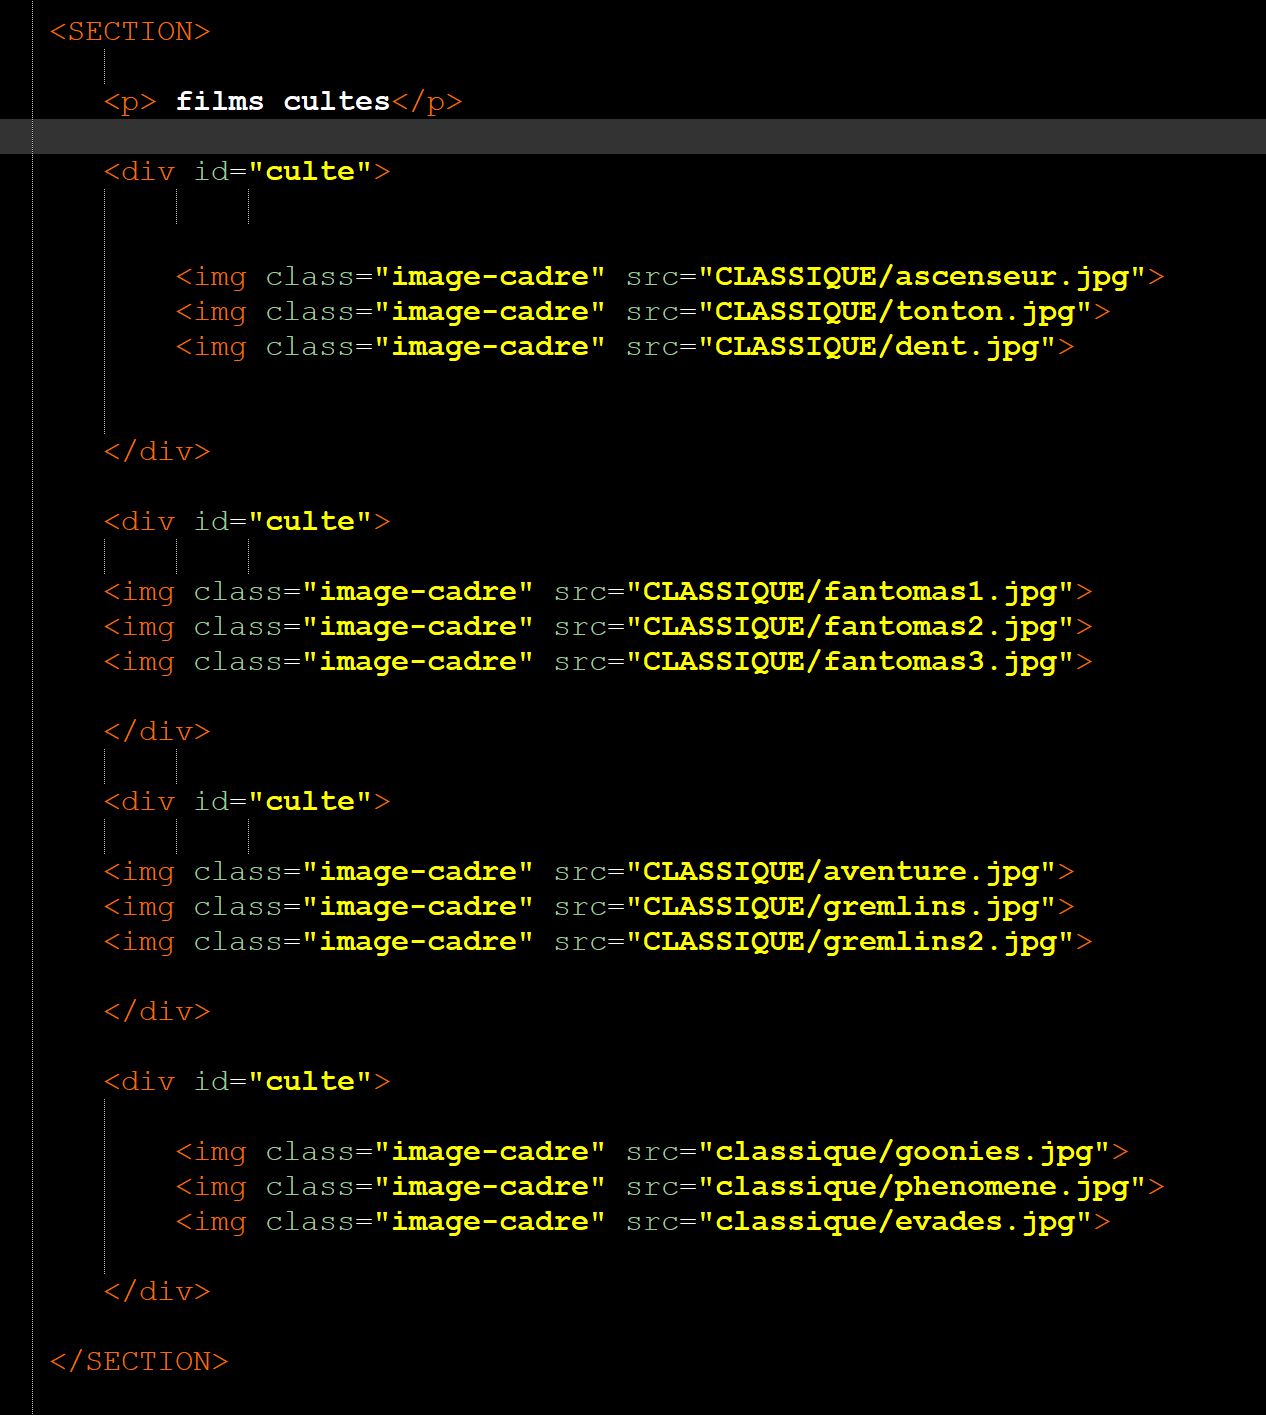Place cursor on "films cultes" paragraph text
The width and height of the screenshot is (1266, 1415).
(x=282, y=102)
